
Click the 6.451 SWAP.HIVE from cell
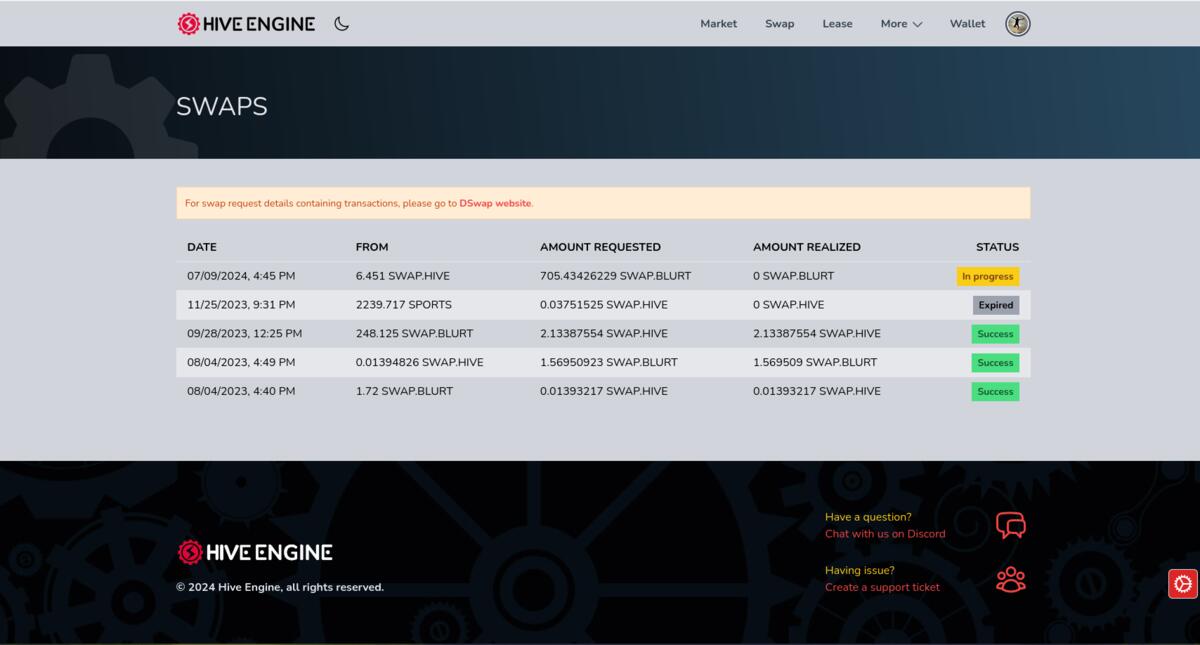tap(402, 276)
